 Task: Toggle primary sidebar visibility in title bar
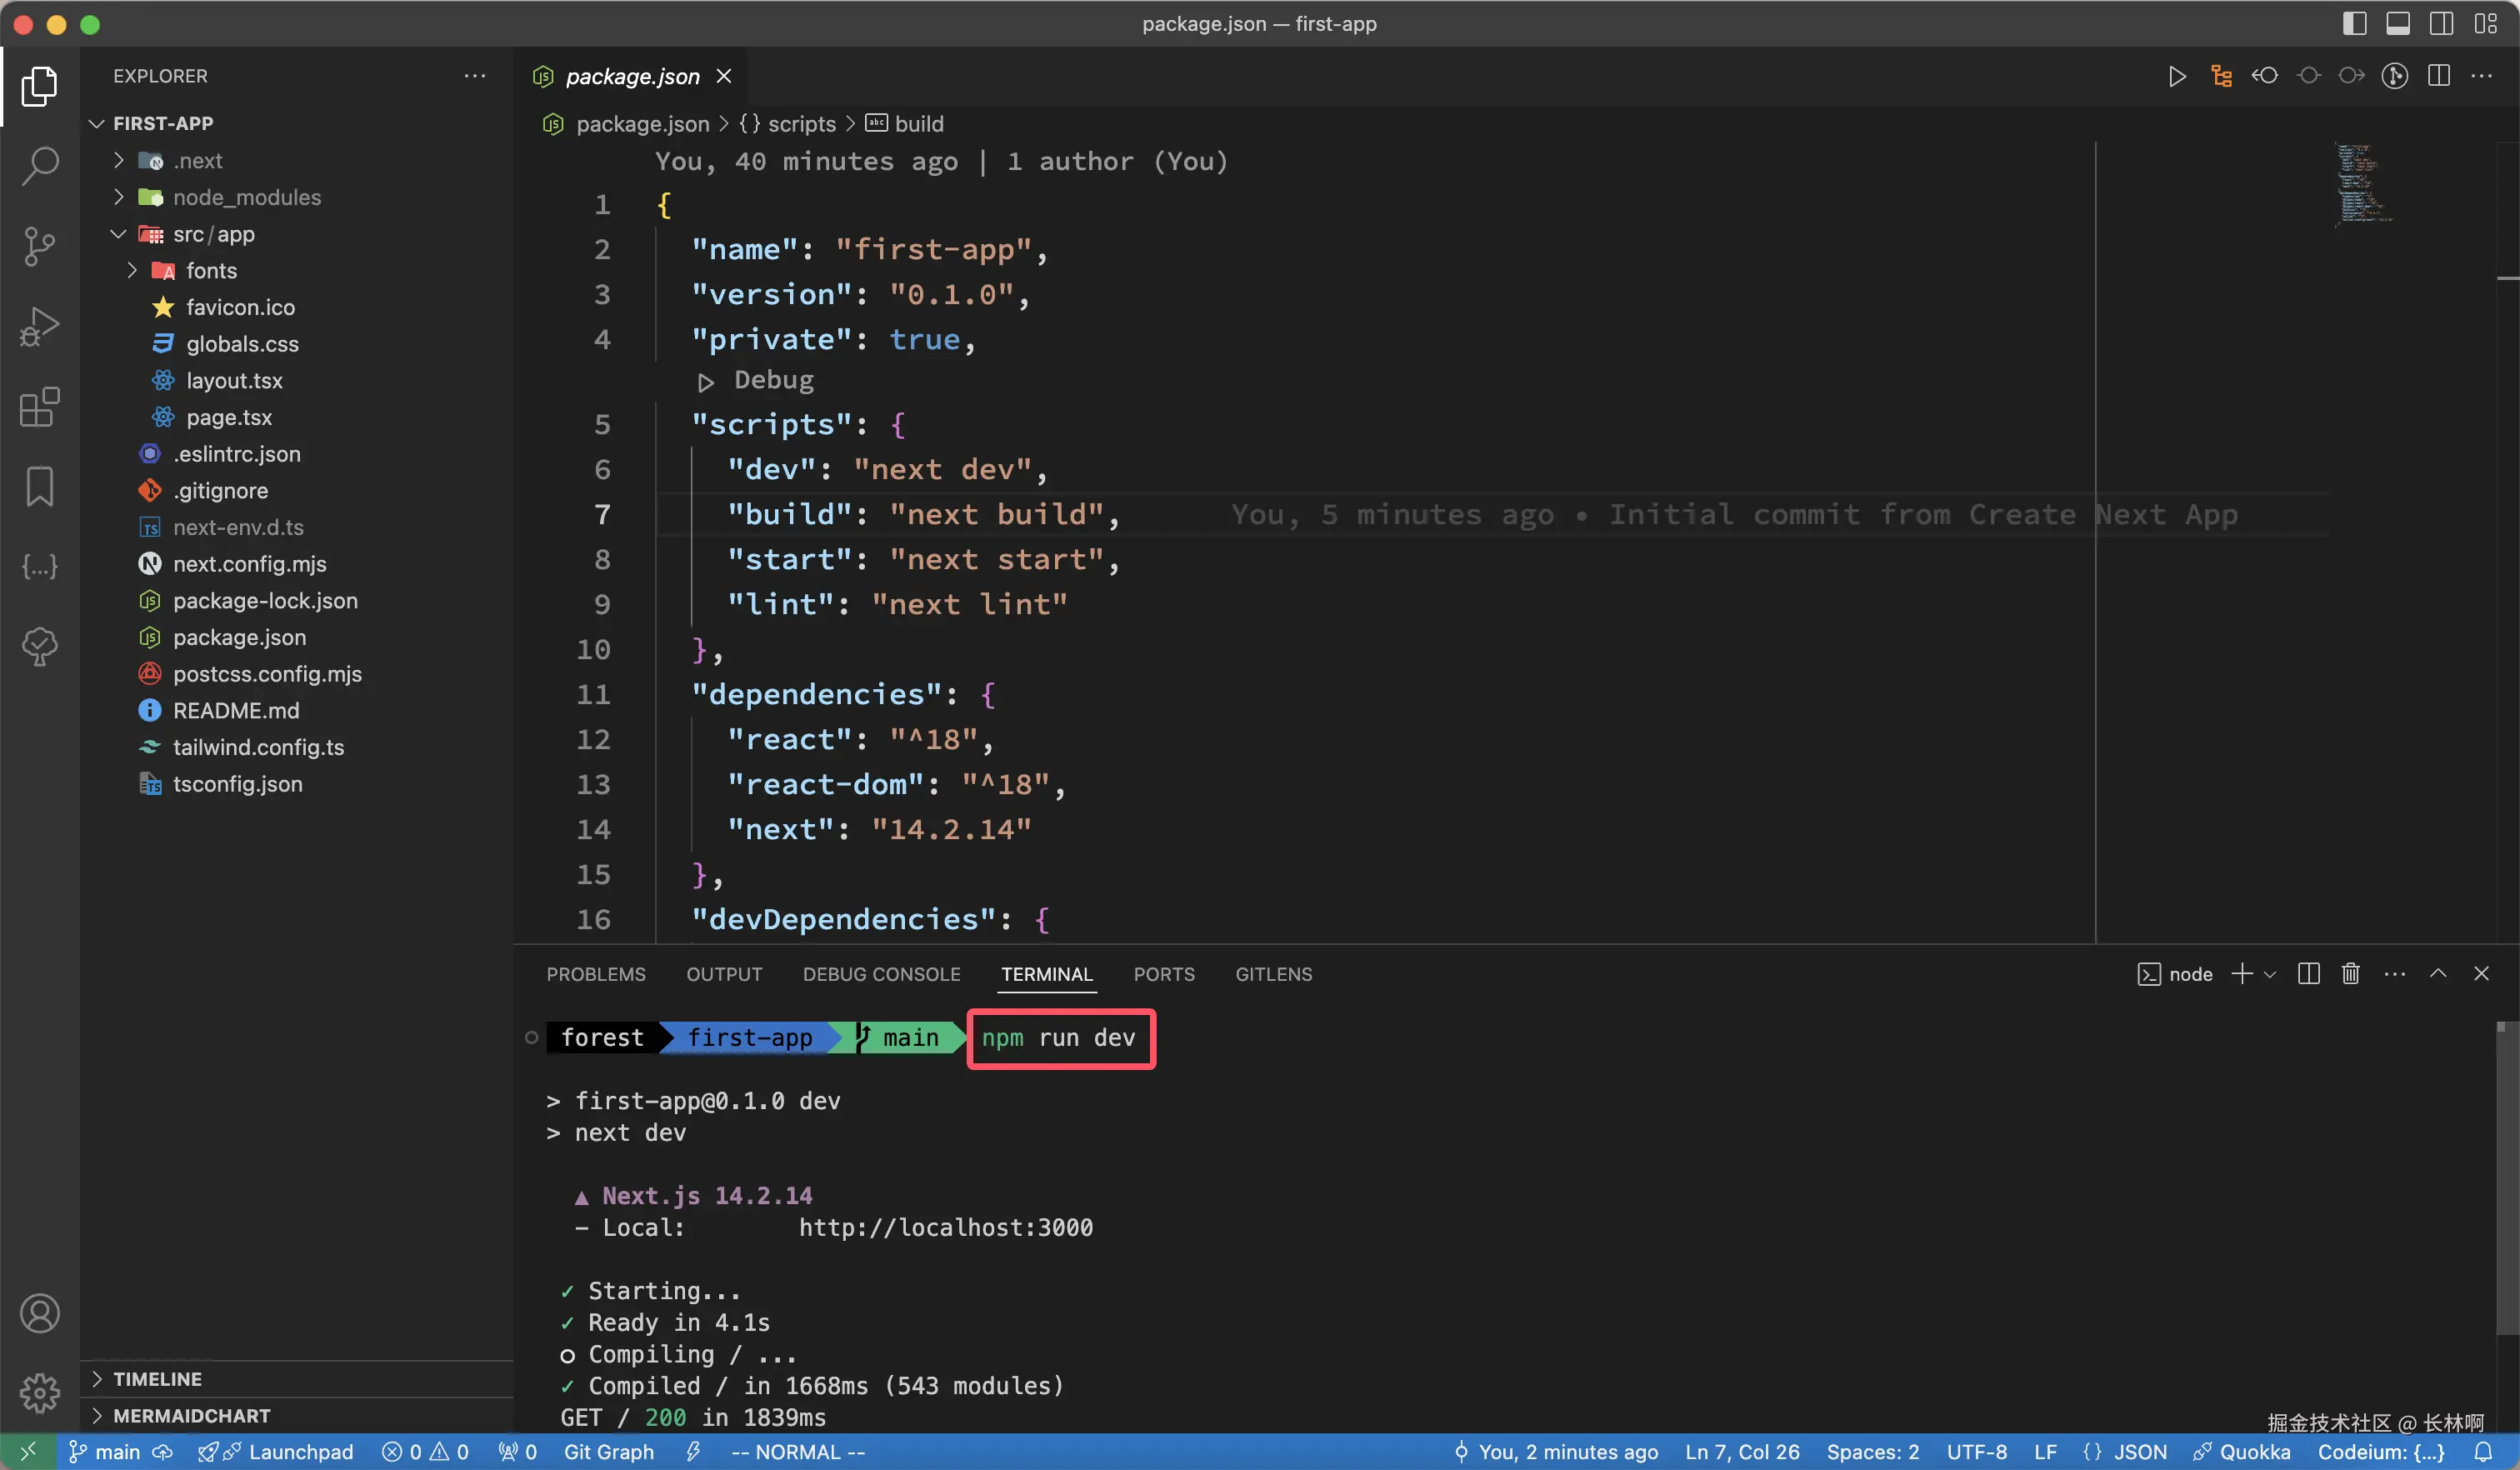pyautogui.click(x=2354, y=24)
